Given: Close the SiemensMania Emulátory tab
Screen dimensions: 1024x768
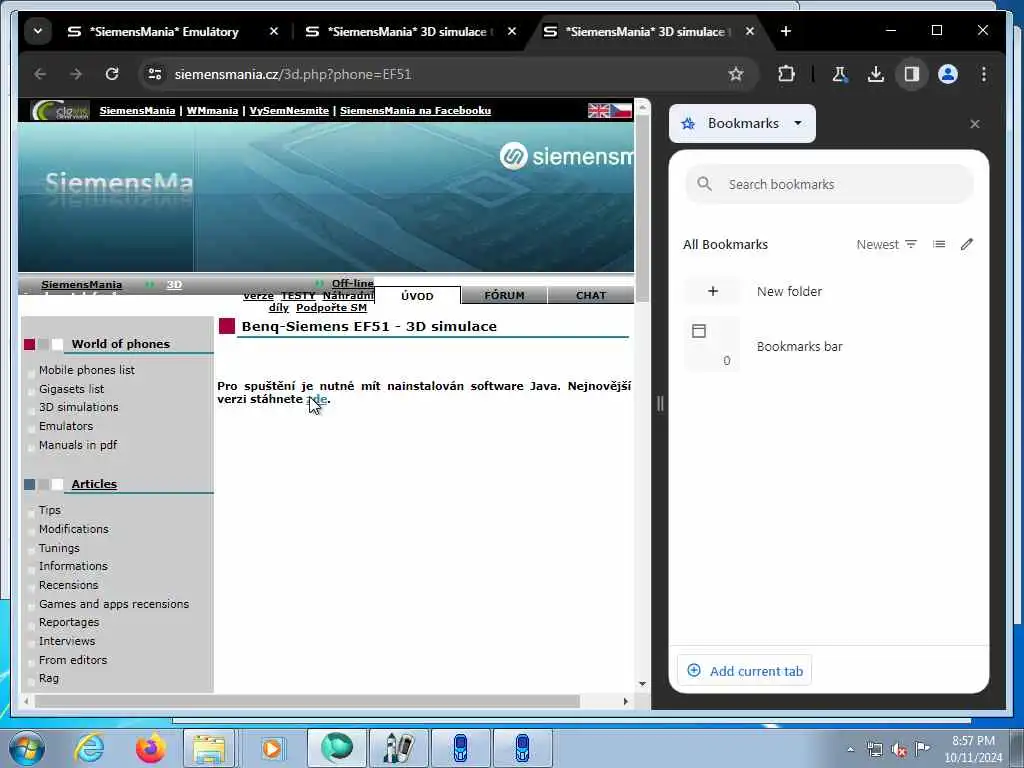Looking at the screenshot, I should [274, 31].
